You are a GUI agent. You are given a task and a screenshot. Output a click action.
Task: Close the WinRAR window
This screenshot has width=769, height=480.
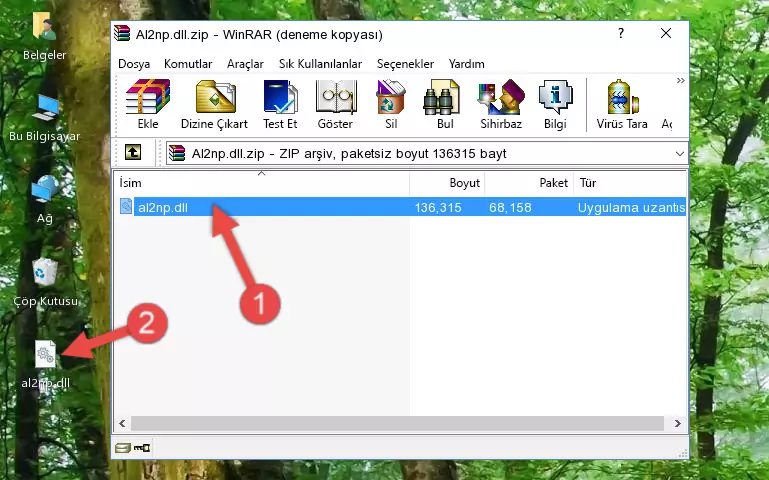pos(666,33)
